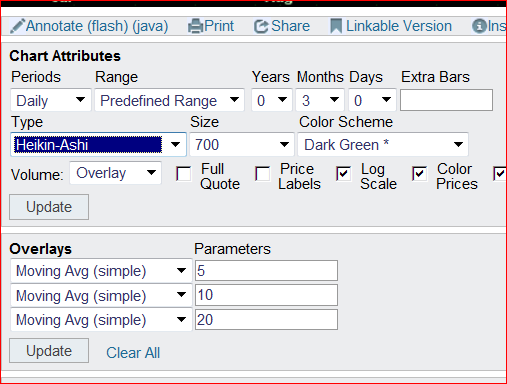
Task: Disable the Color Prices checkbox
Action: [x=419, y=174]
